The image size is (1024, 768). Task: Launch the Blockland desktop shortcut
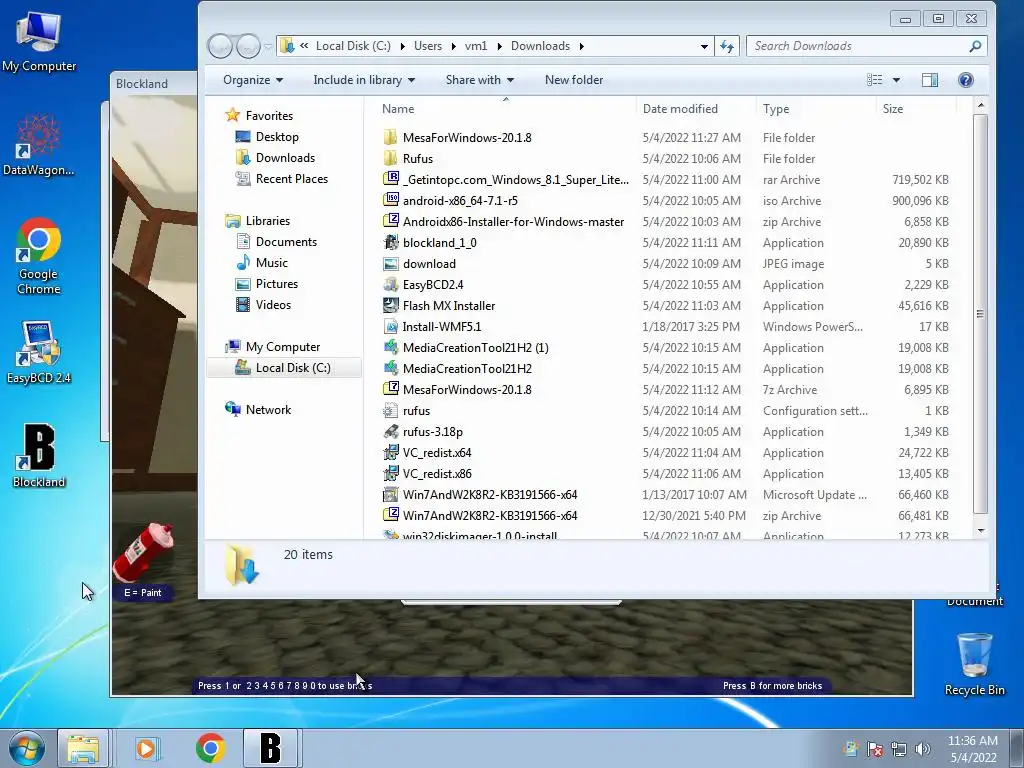pyautogui.click(x=39, y=456)
